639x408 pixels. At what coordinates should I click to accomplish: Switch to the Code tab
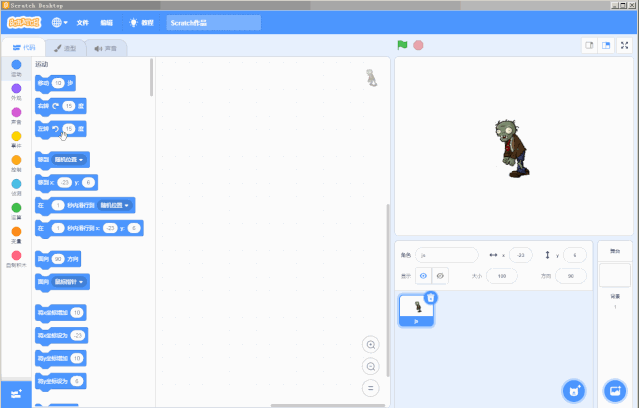[24, 48]
